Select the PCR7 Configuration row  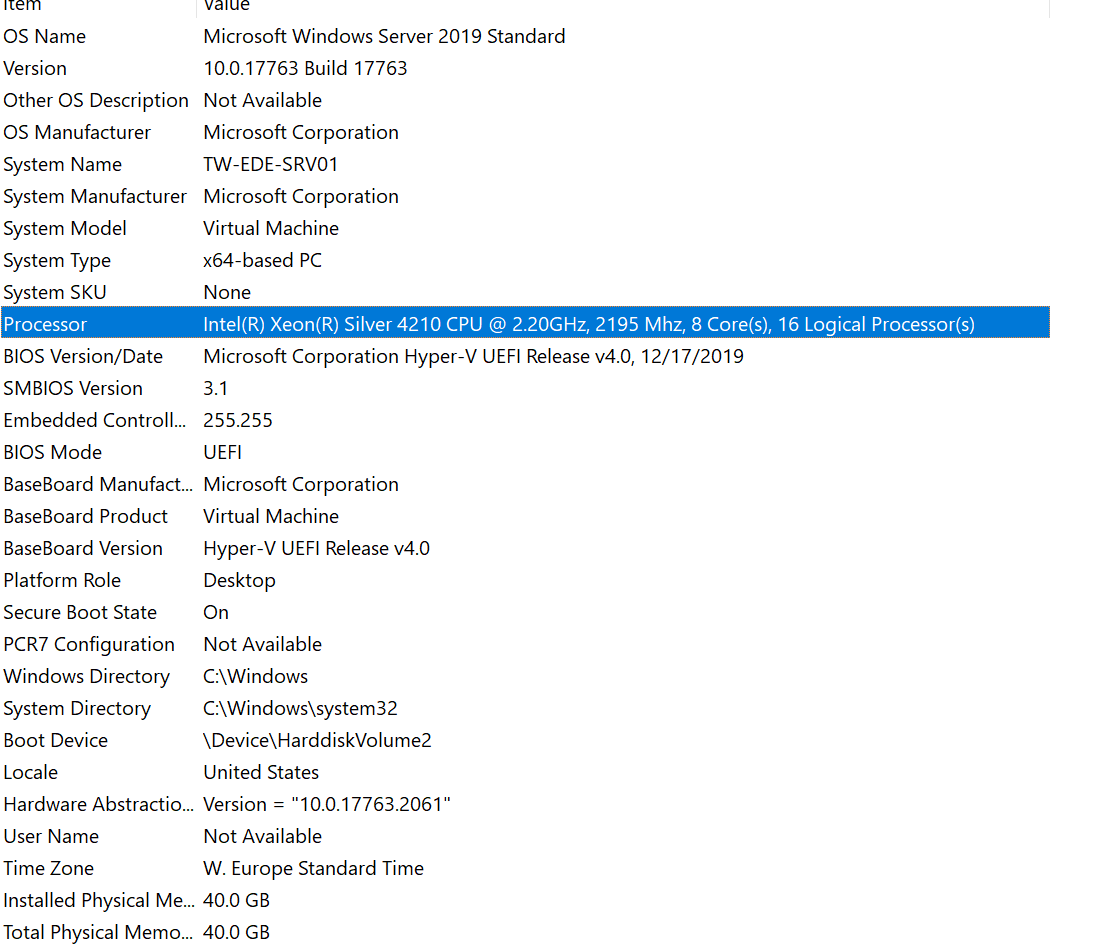[x=89, y=645]
